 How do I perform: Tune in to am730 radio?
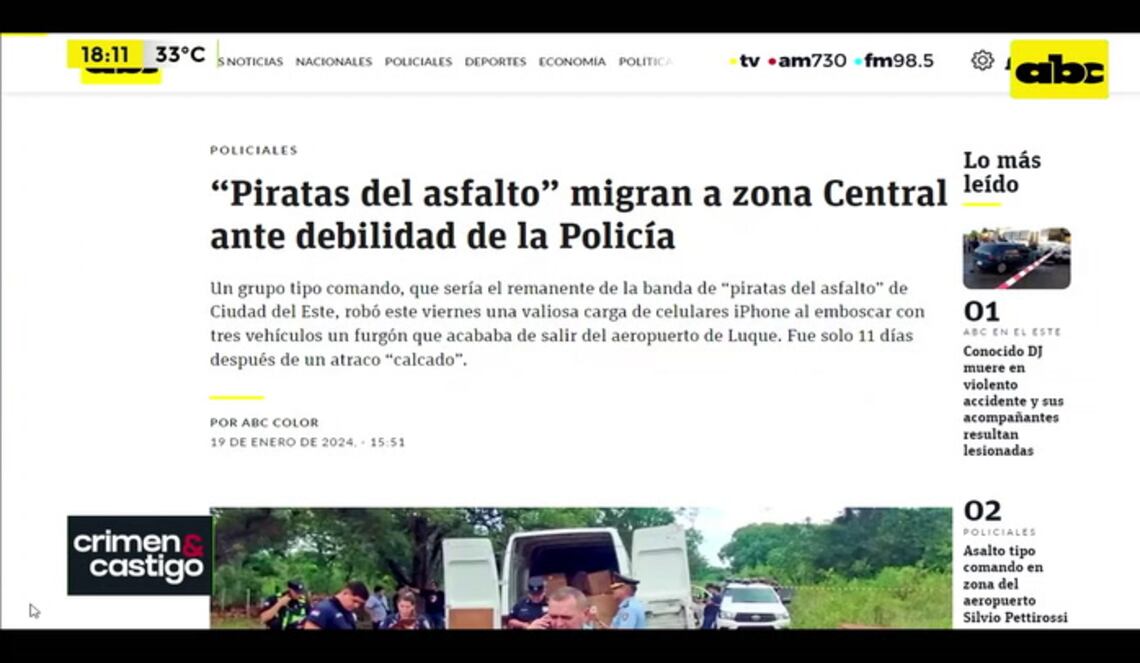click(x=807, y=61)
